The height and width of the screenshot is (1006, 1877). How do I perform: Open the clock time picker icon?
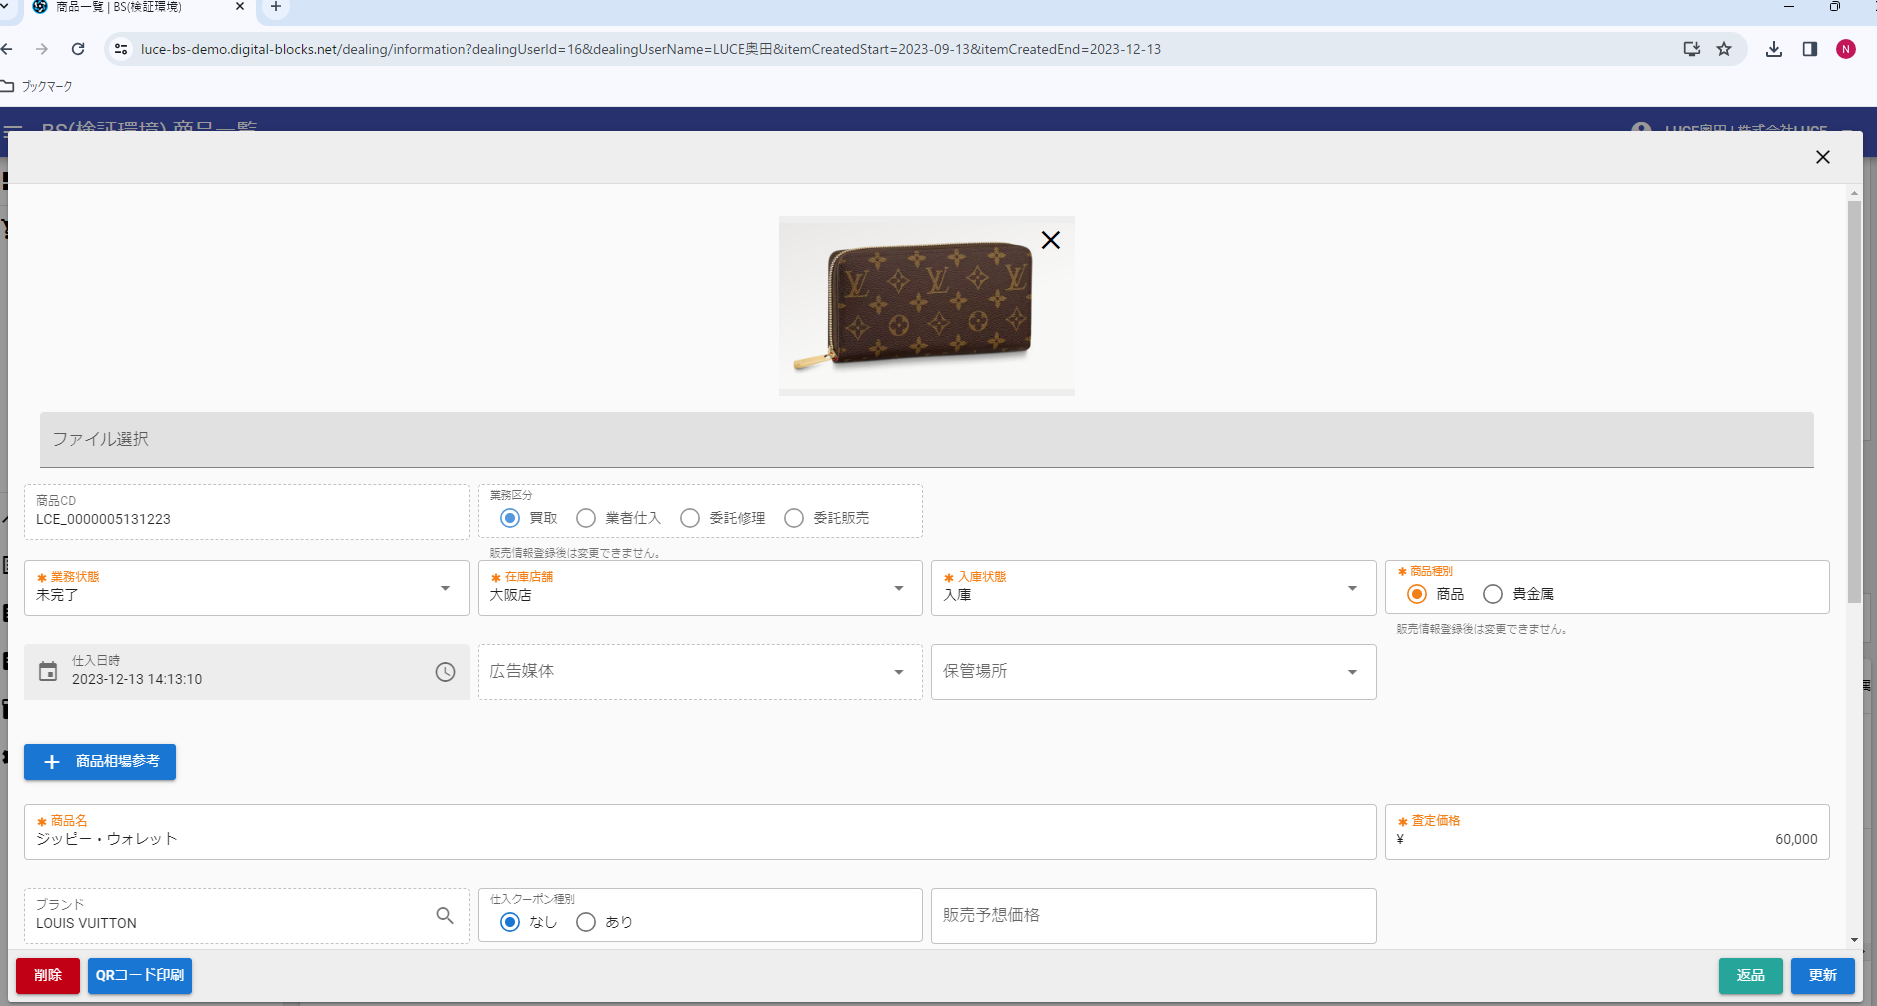(445, 672)
